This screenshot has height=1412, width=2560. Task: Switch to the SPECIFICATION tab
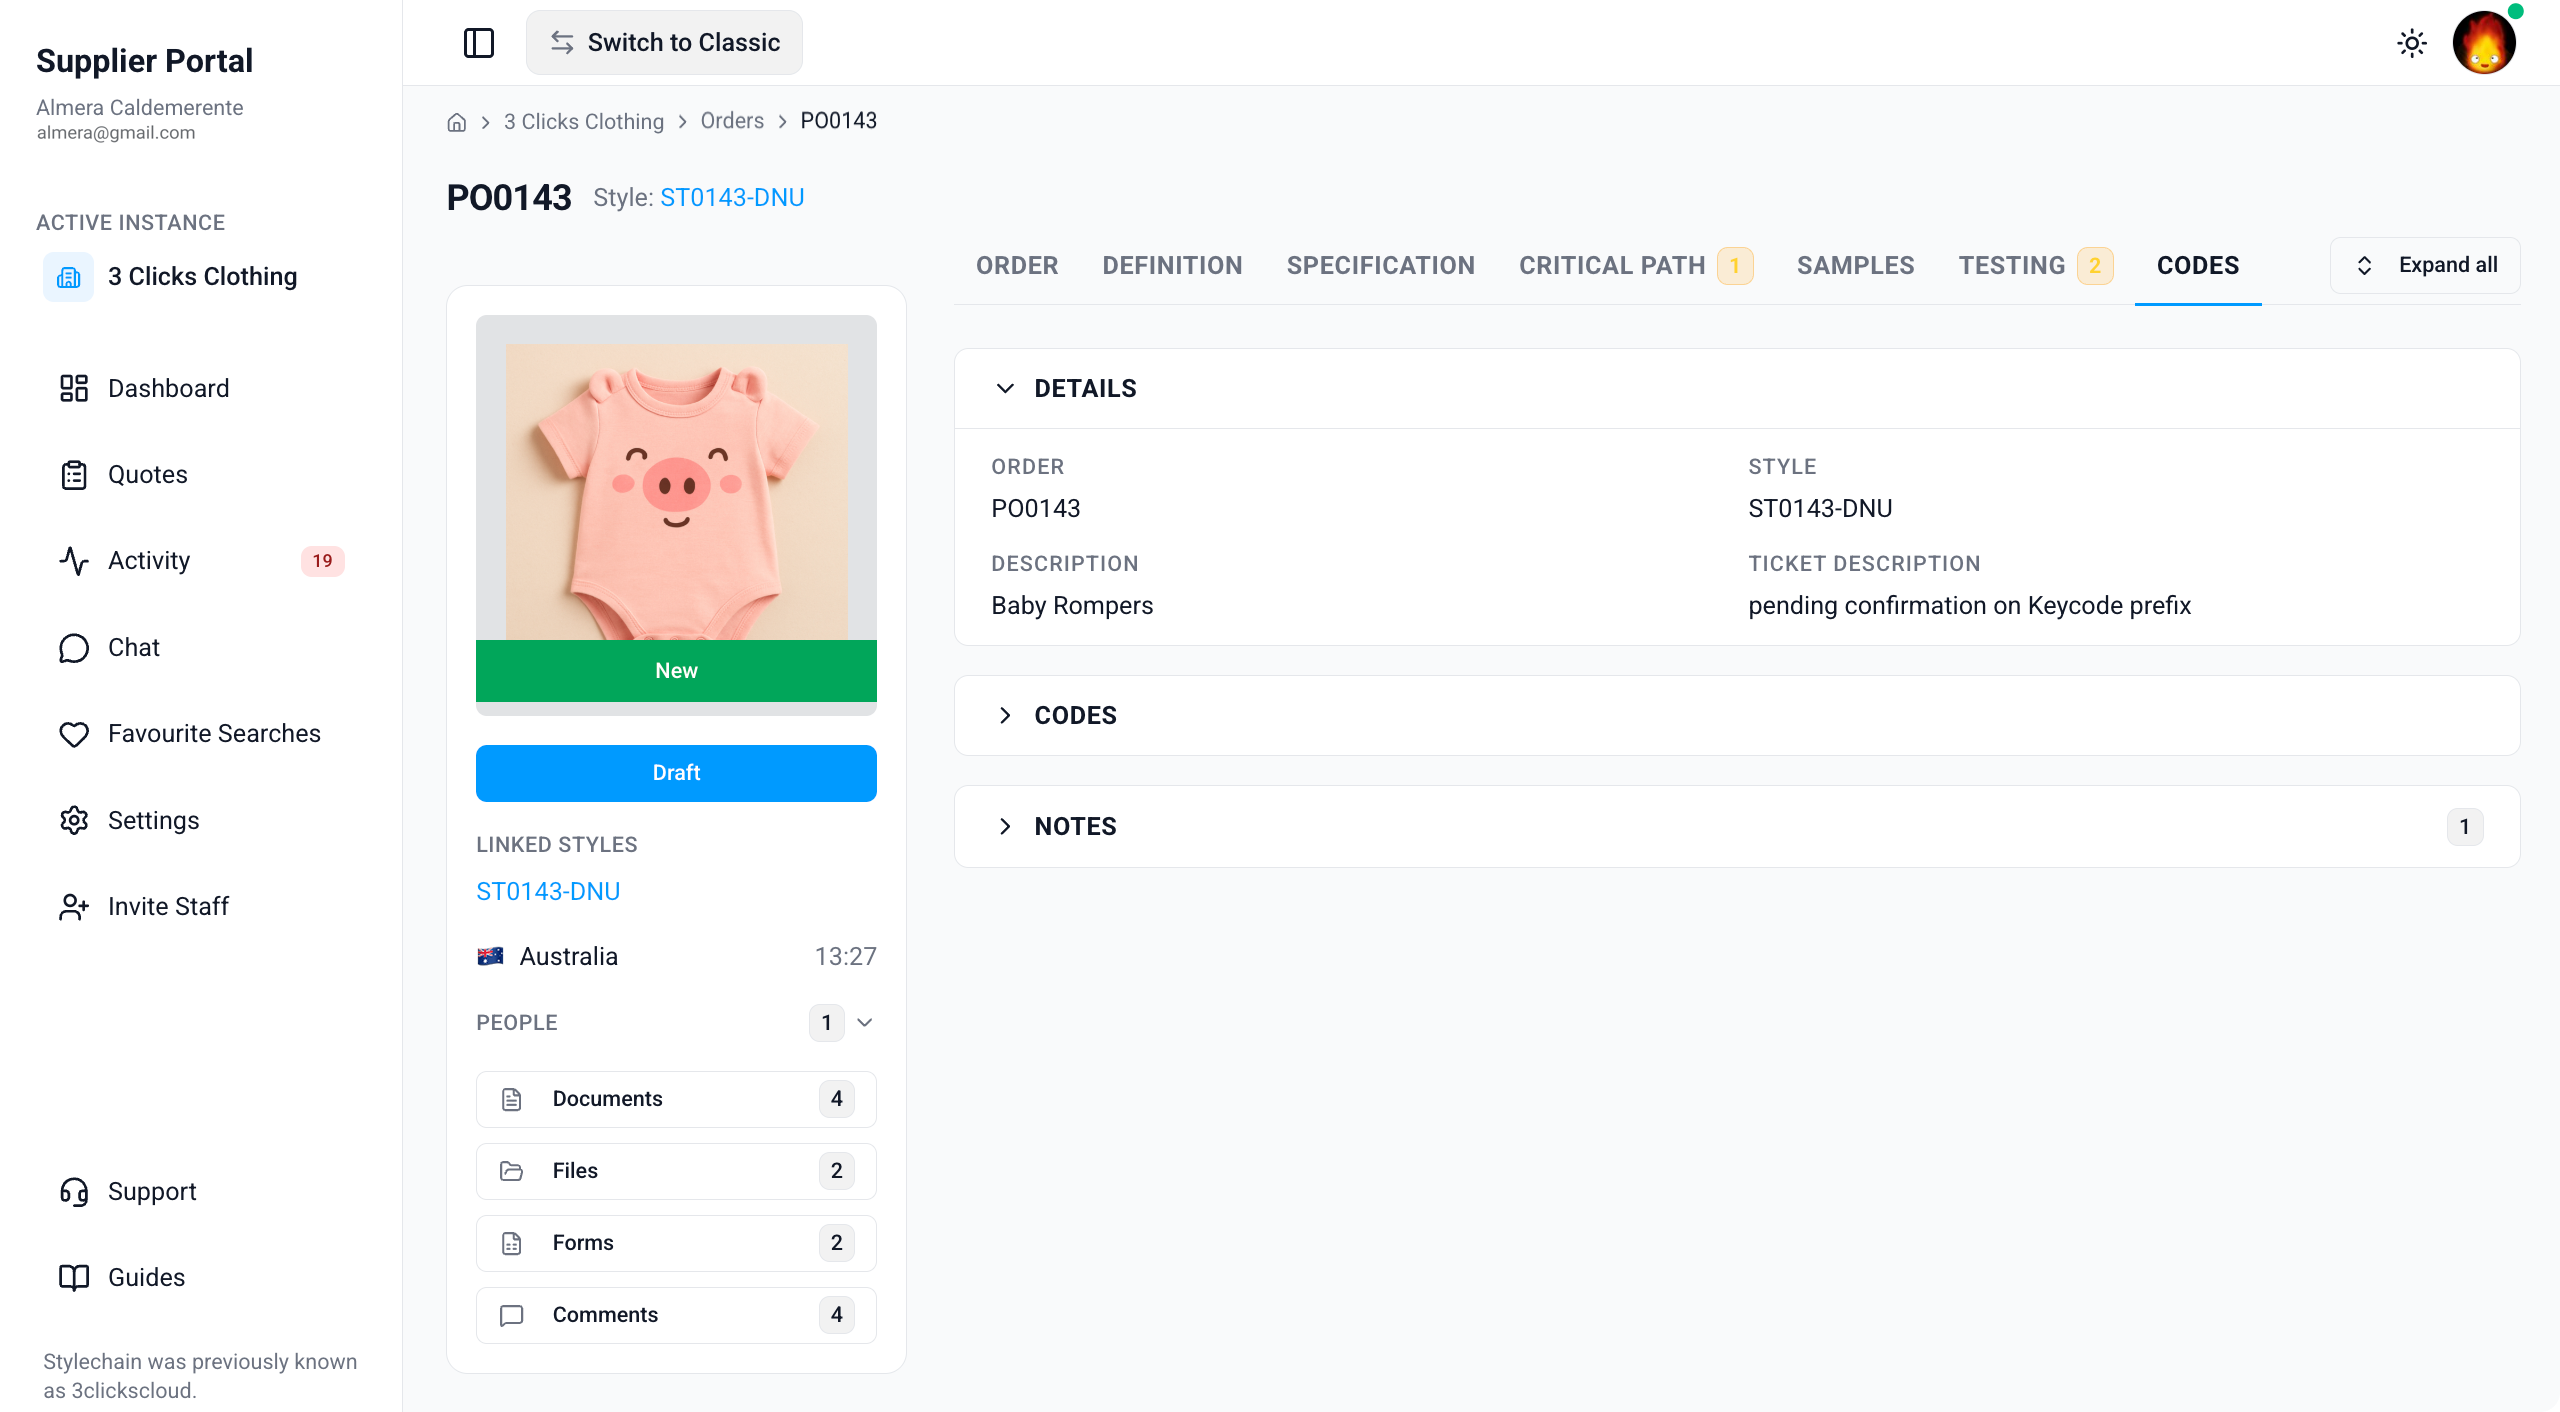(x=1381, y=265)
